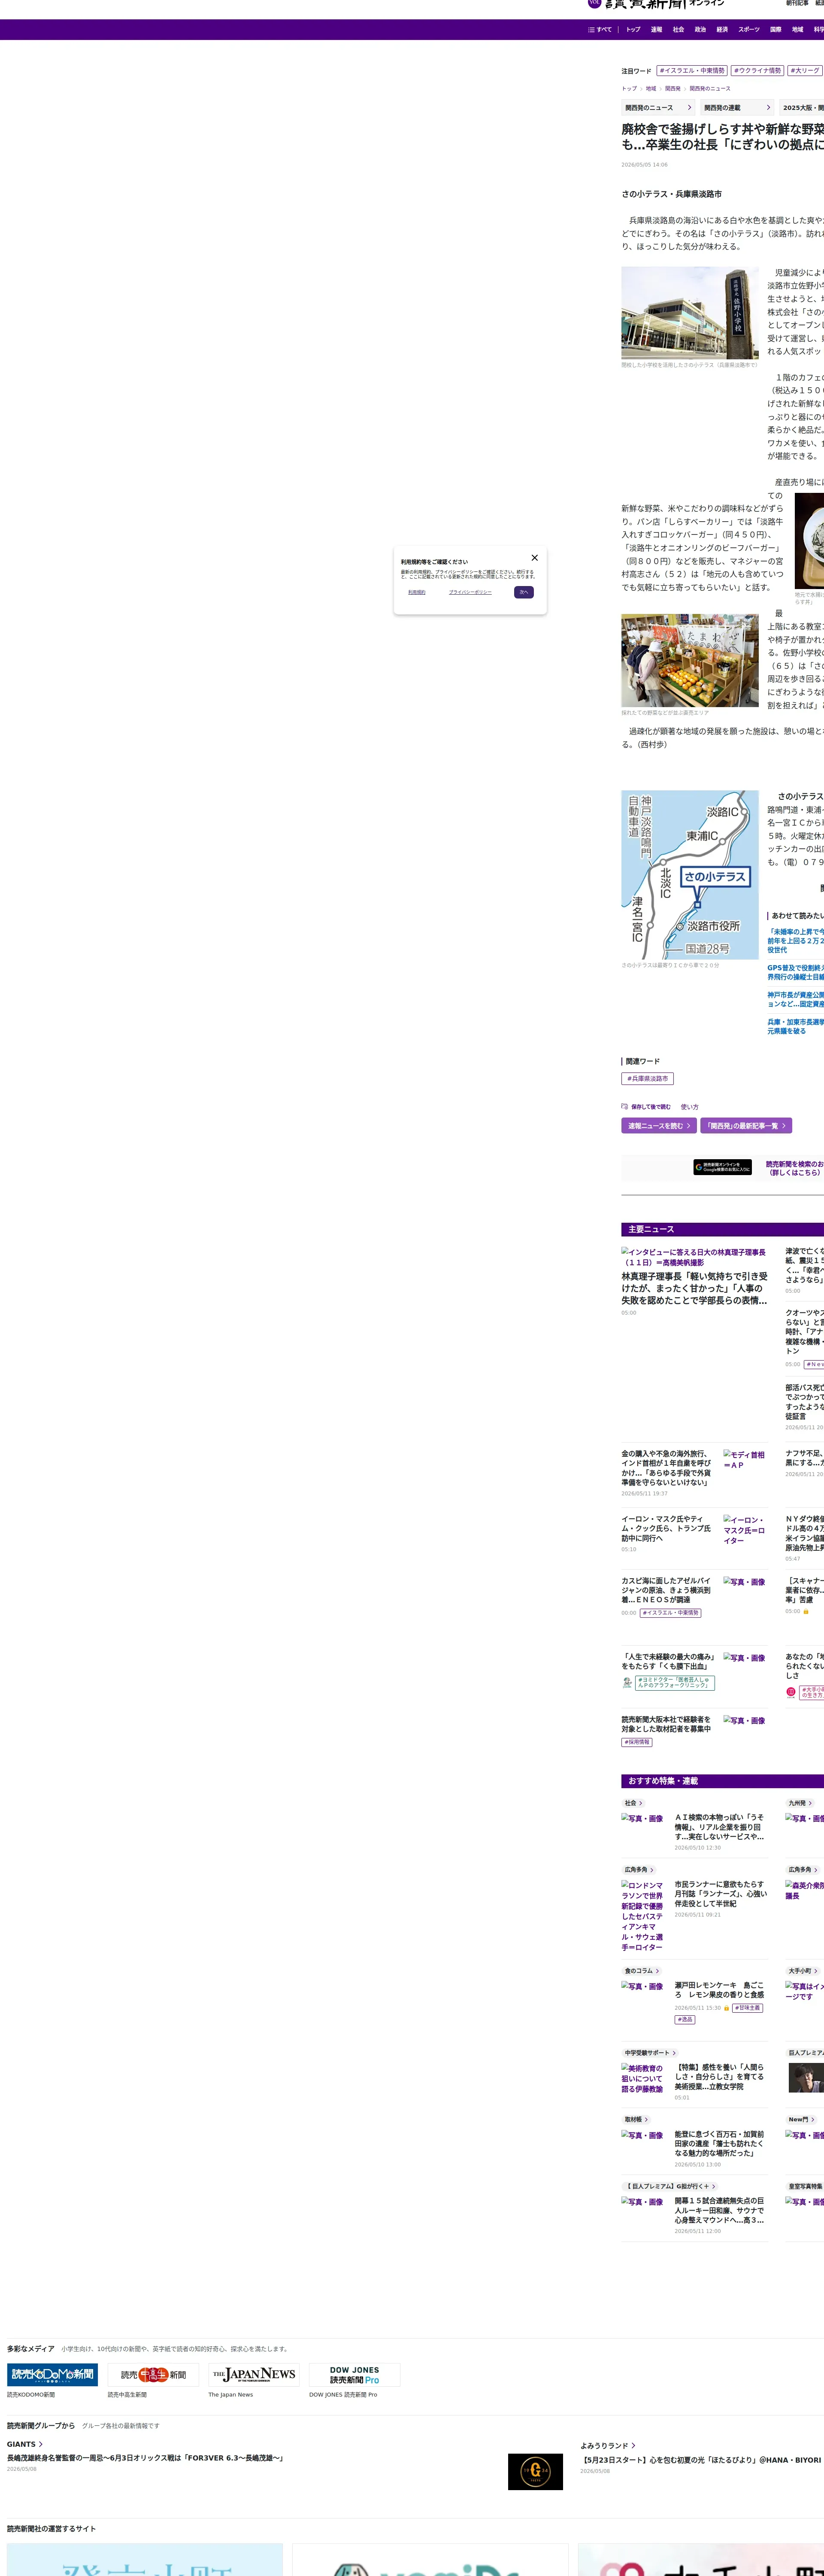Enlarge the さの小テラス location map
The width and height of the screenshot is (824, 2576).
click(690, 875)
